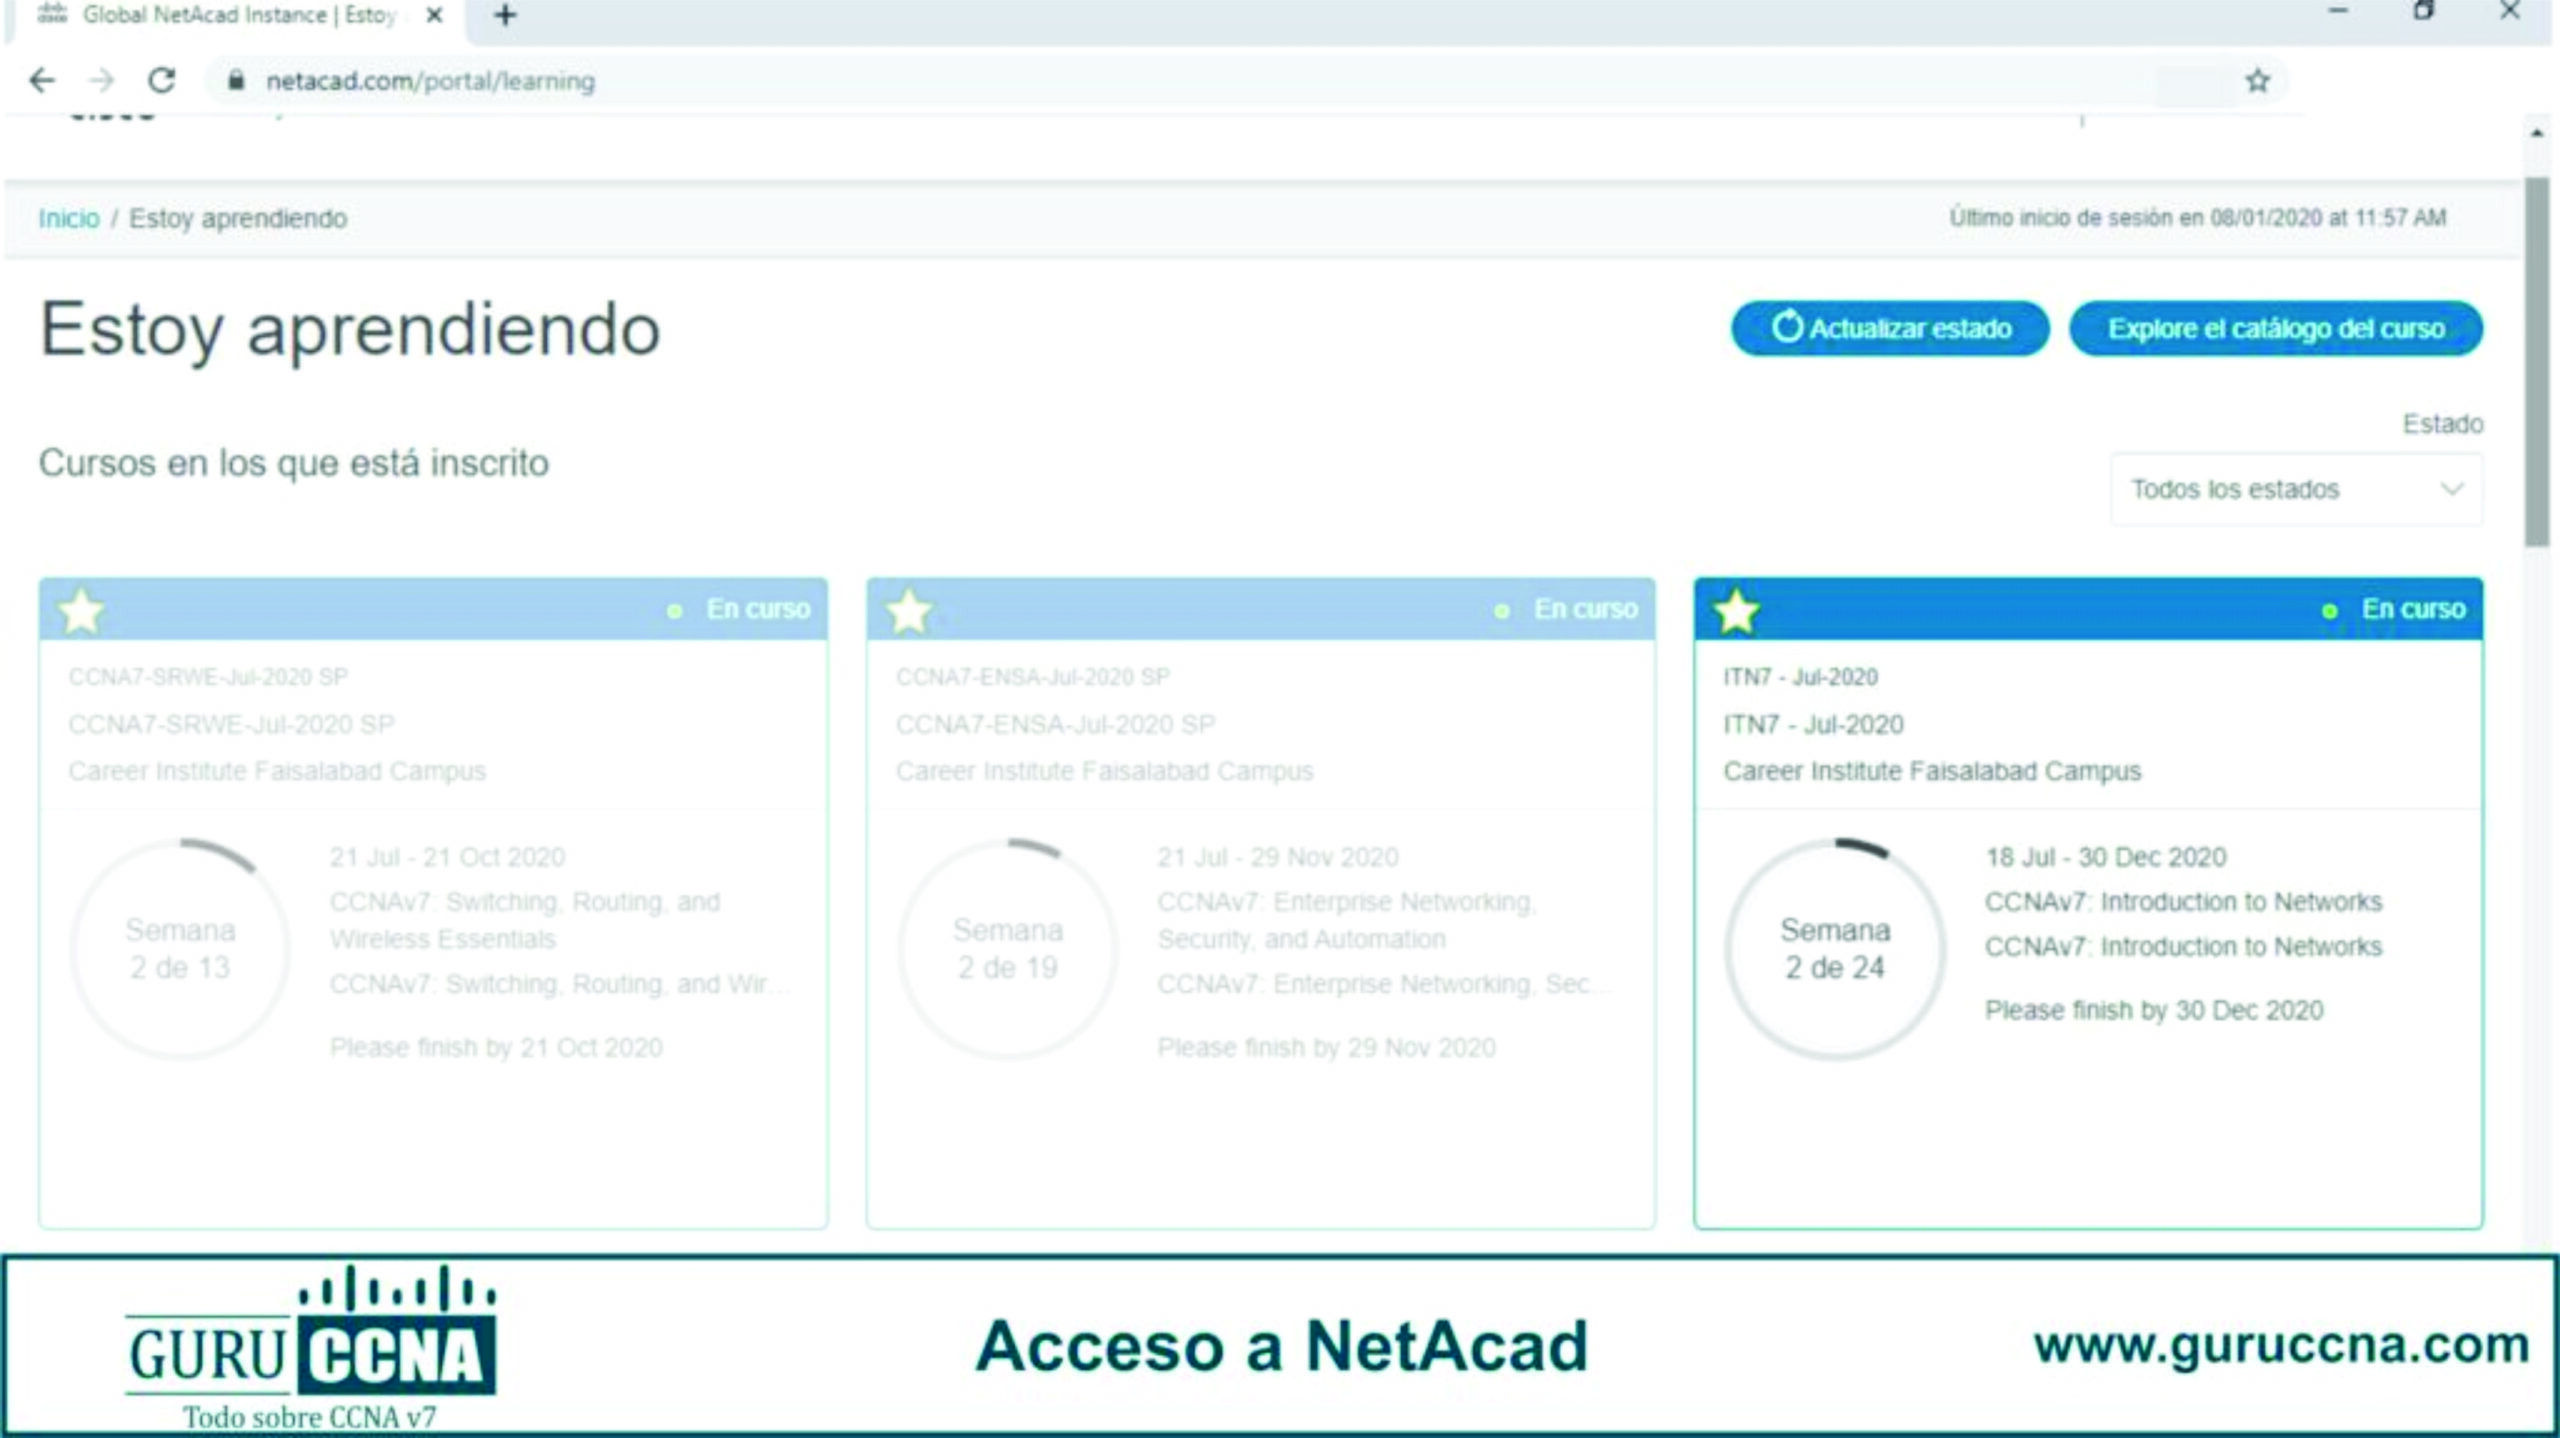Click Semana 2 de 19 progress circle
This screenshot has height=1438, width=2560.
point(1008,949)
